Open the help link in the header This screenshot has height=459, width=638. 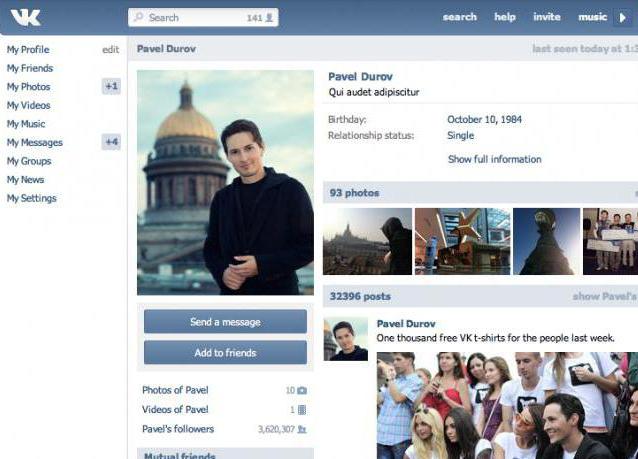coord(505,17)
